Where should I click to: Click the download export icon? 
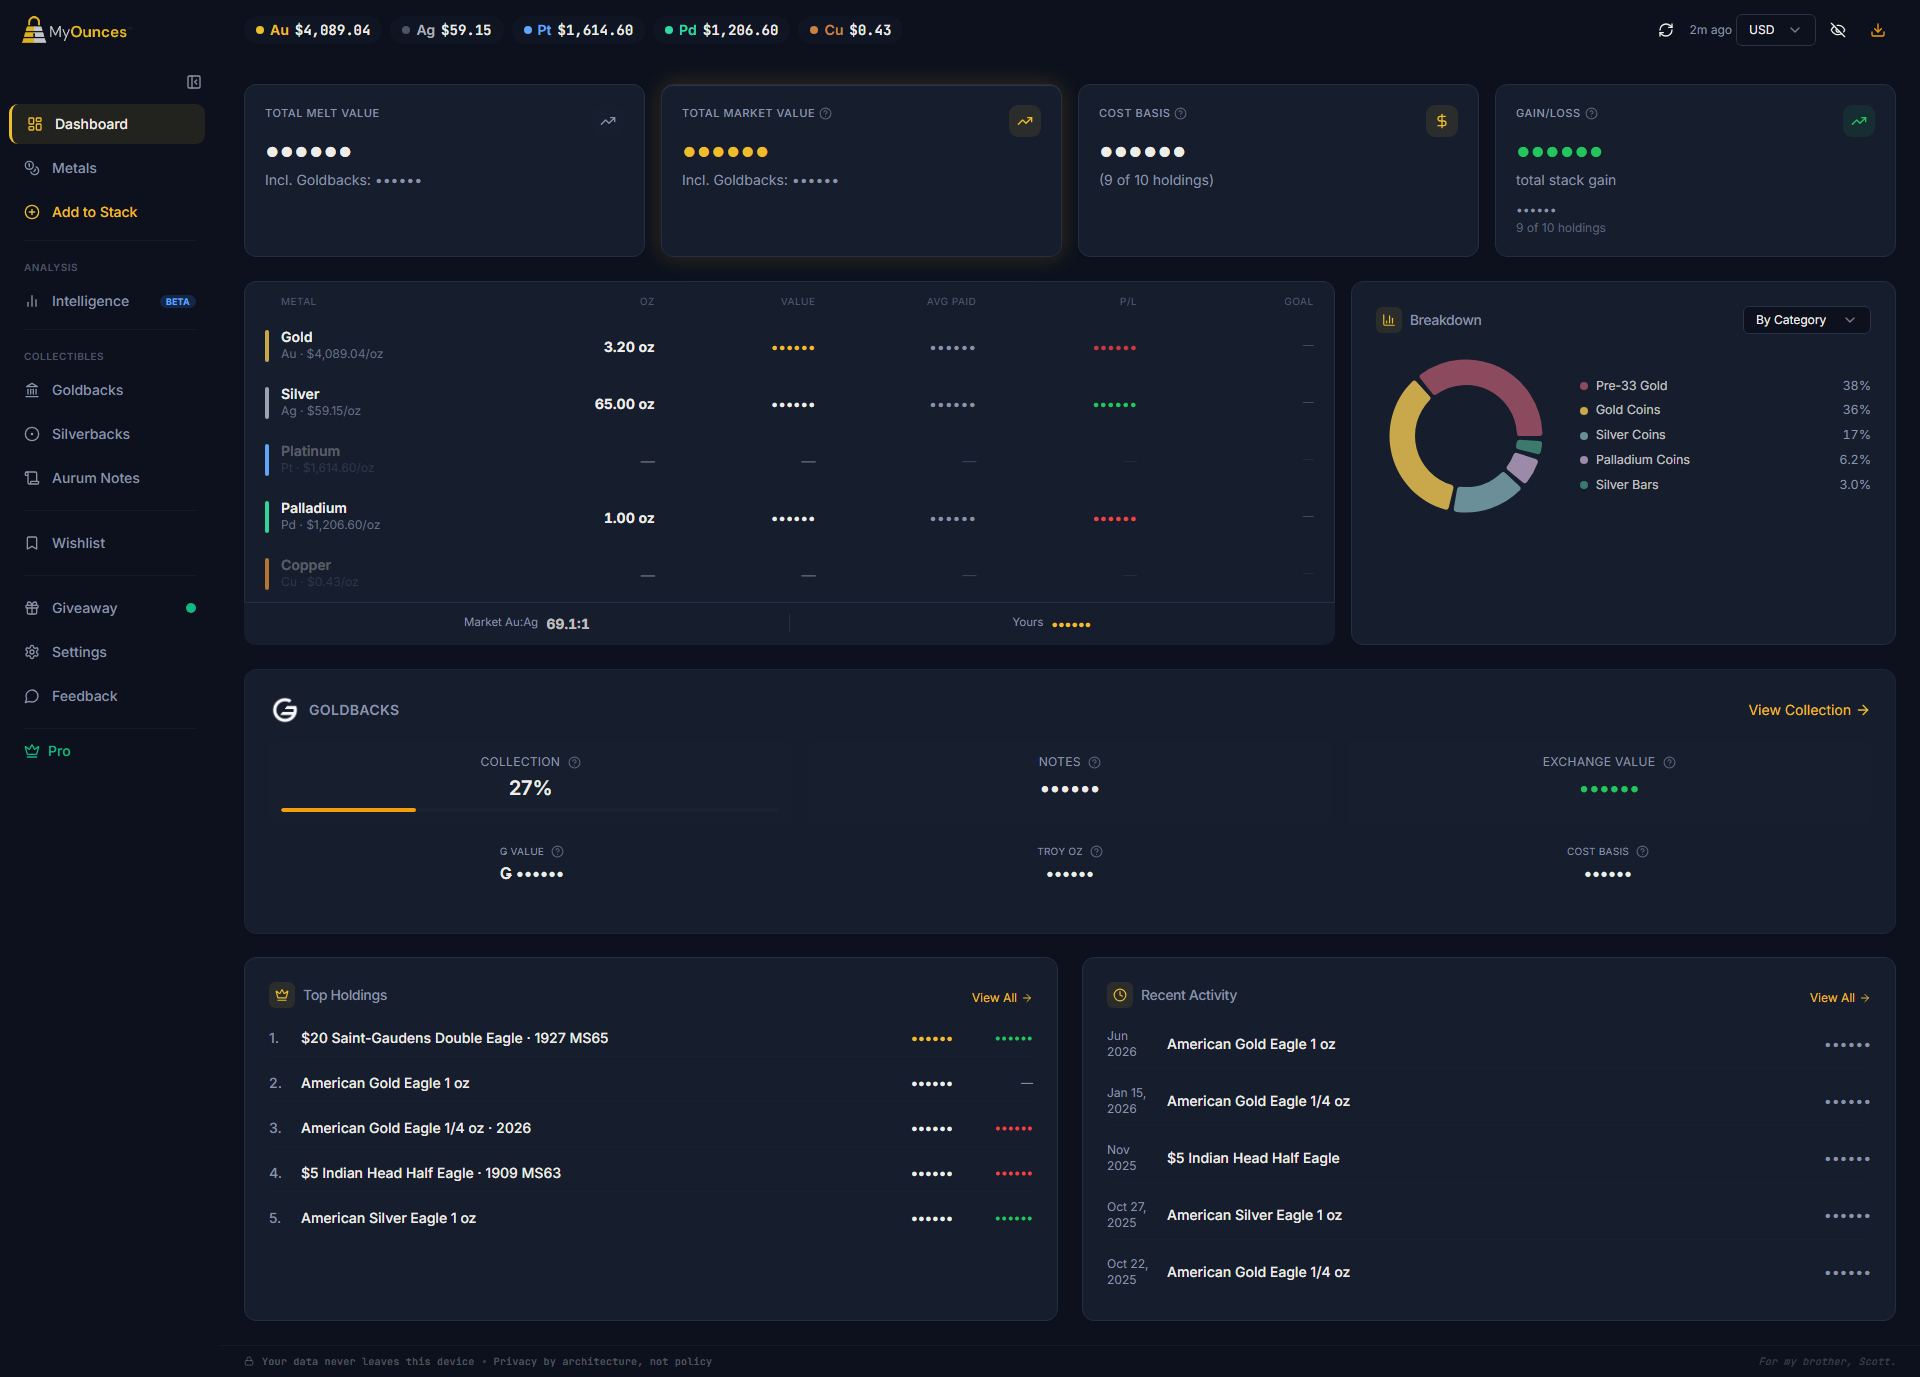coord(1878,30)
